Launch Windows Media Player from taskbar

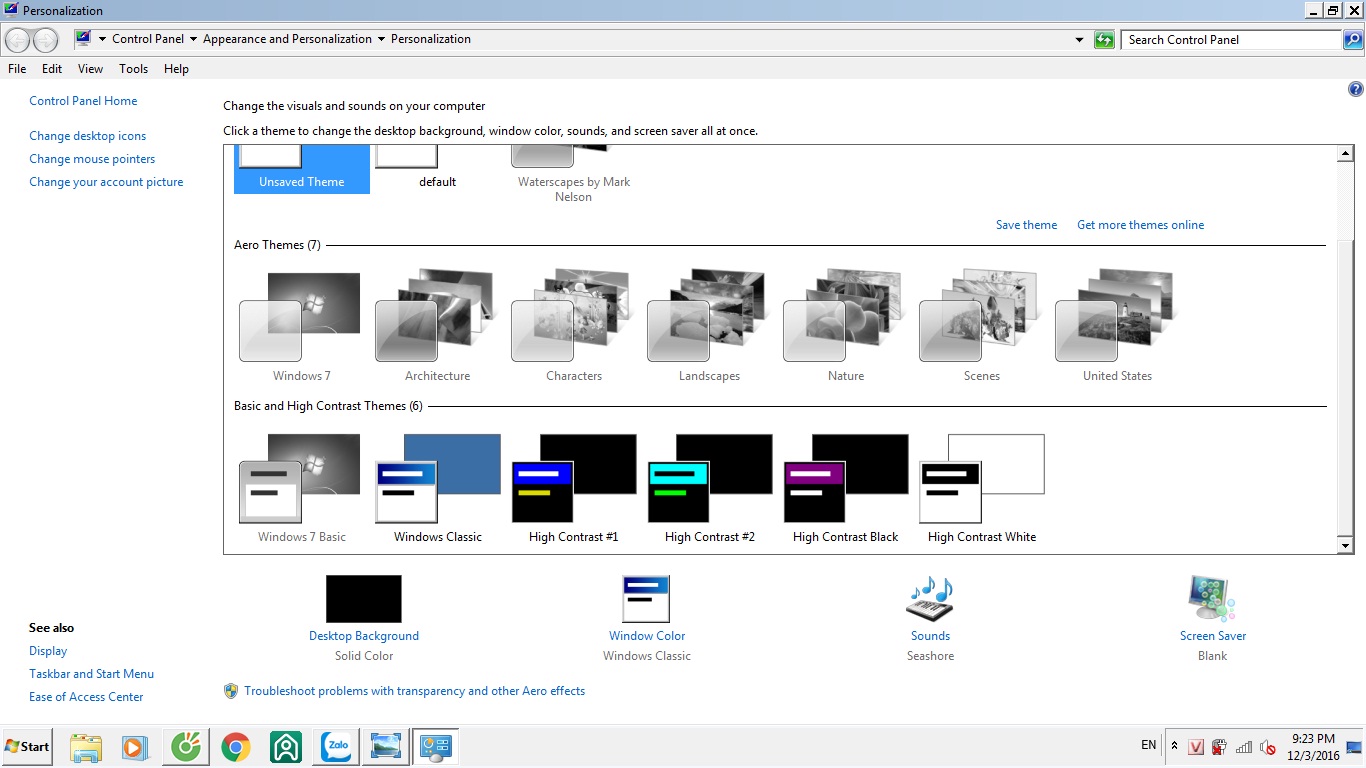[135, 747]
